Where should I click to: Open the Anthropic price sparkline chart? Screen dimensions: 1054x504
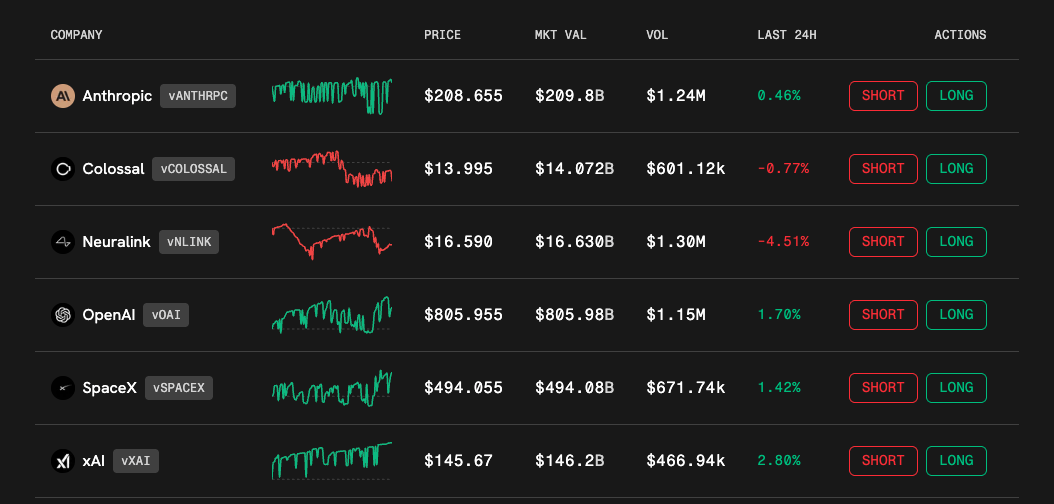(x=331, y=96)
